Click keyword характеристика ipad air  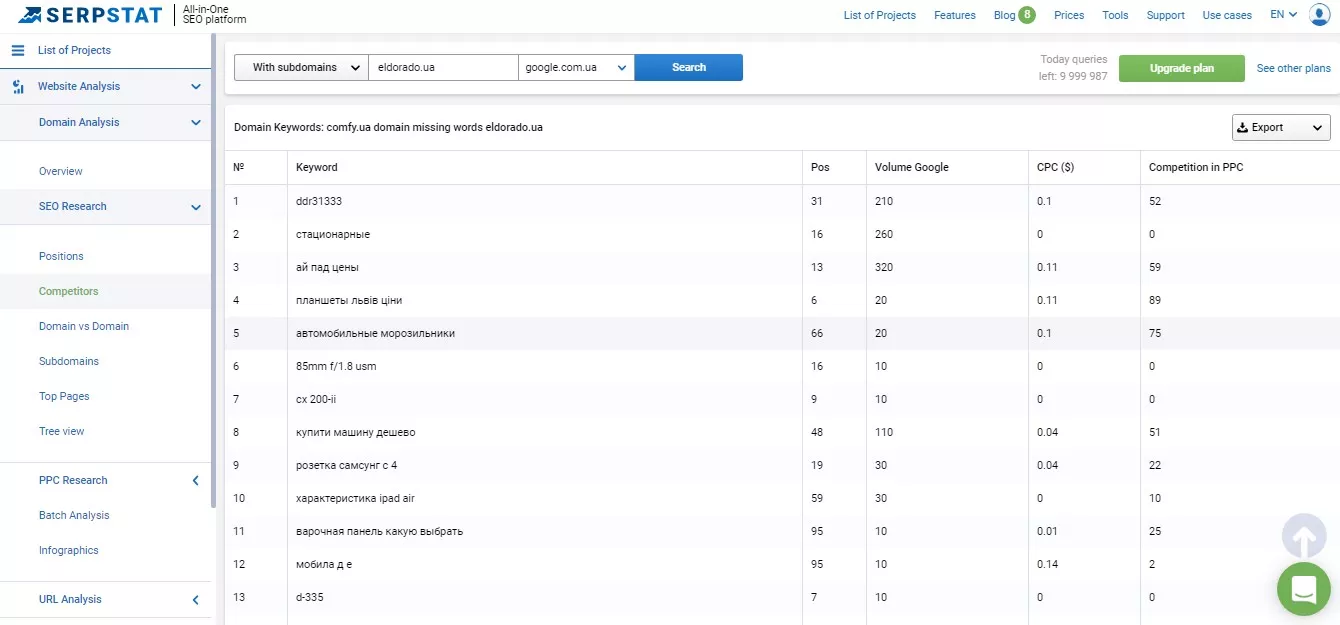tap(356, 498)
